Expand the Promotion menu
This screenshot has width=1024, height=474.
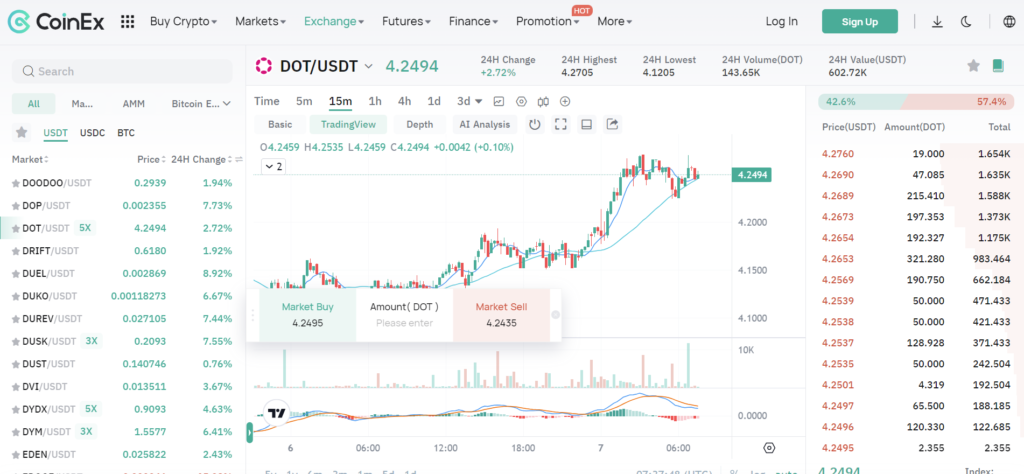[547, 22]
